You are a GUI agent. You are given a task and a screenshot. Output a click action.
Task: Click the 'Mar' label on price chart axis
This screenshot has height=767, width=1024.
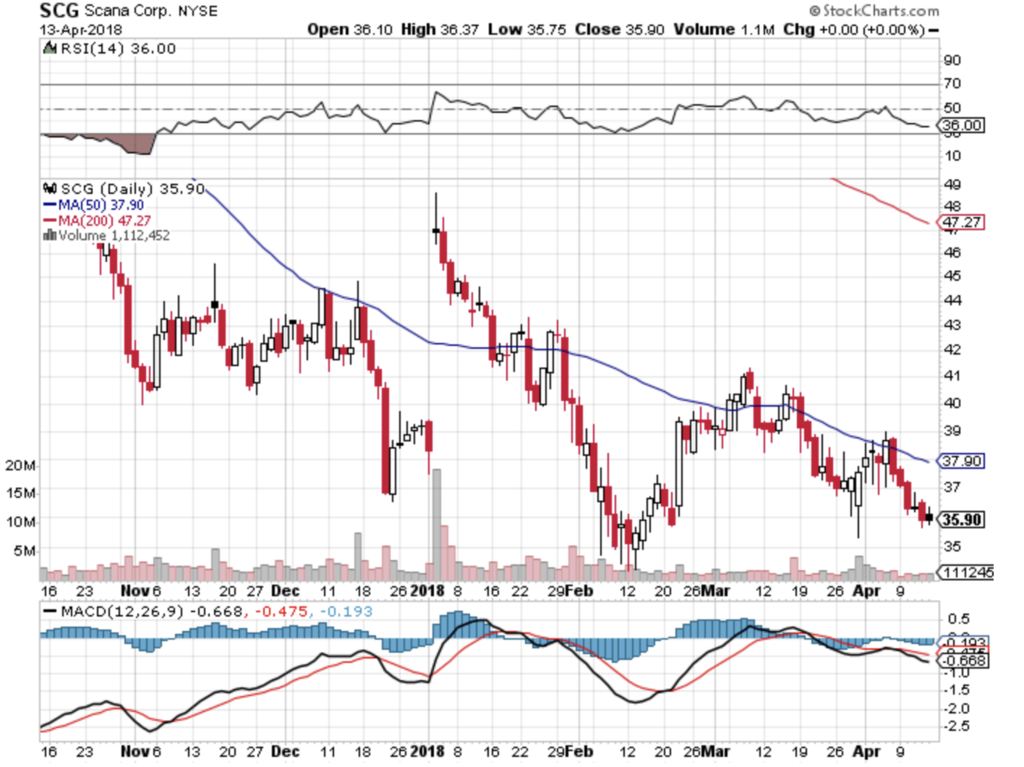[x=716, y=591]
